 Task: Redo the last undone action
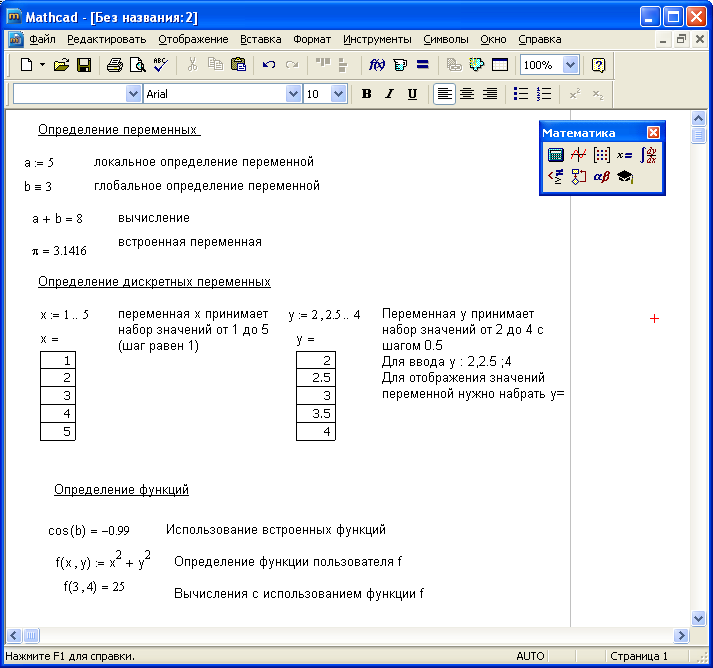pyautogui.click(x=291, y=65)
